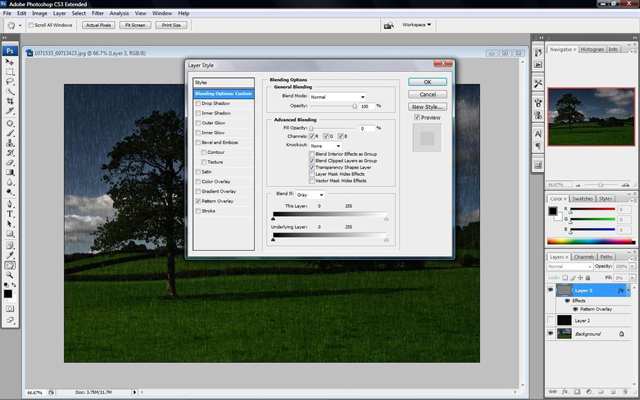
Task: Select the Move tool in toolbox
Action: tap(10, 61)
